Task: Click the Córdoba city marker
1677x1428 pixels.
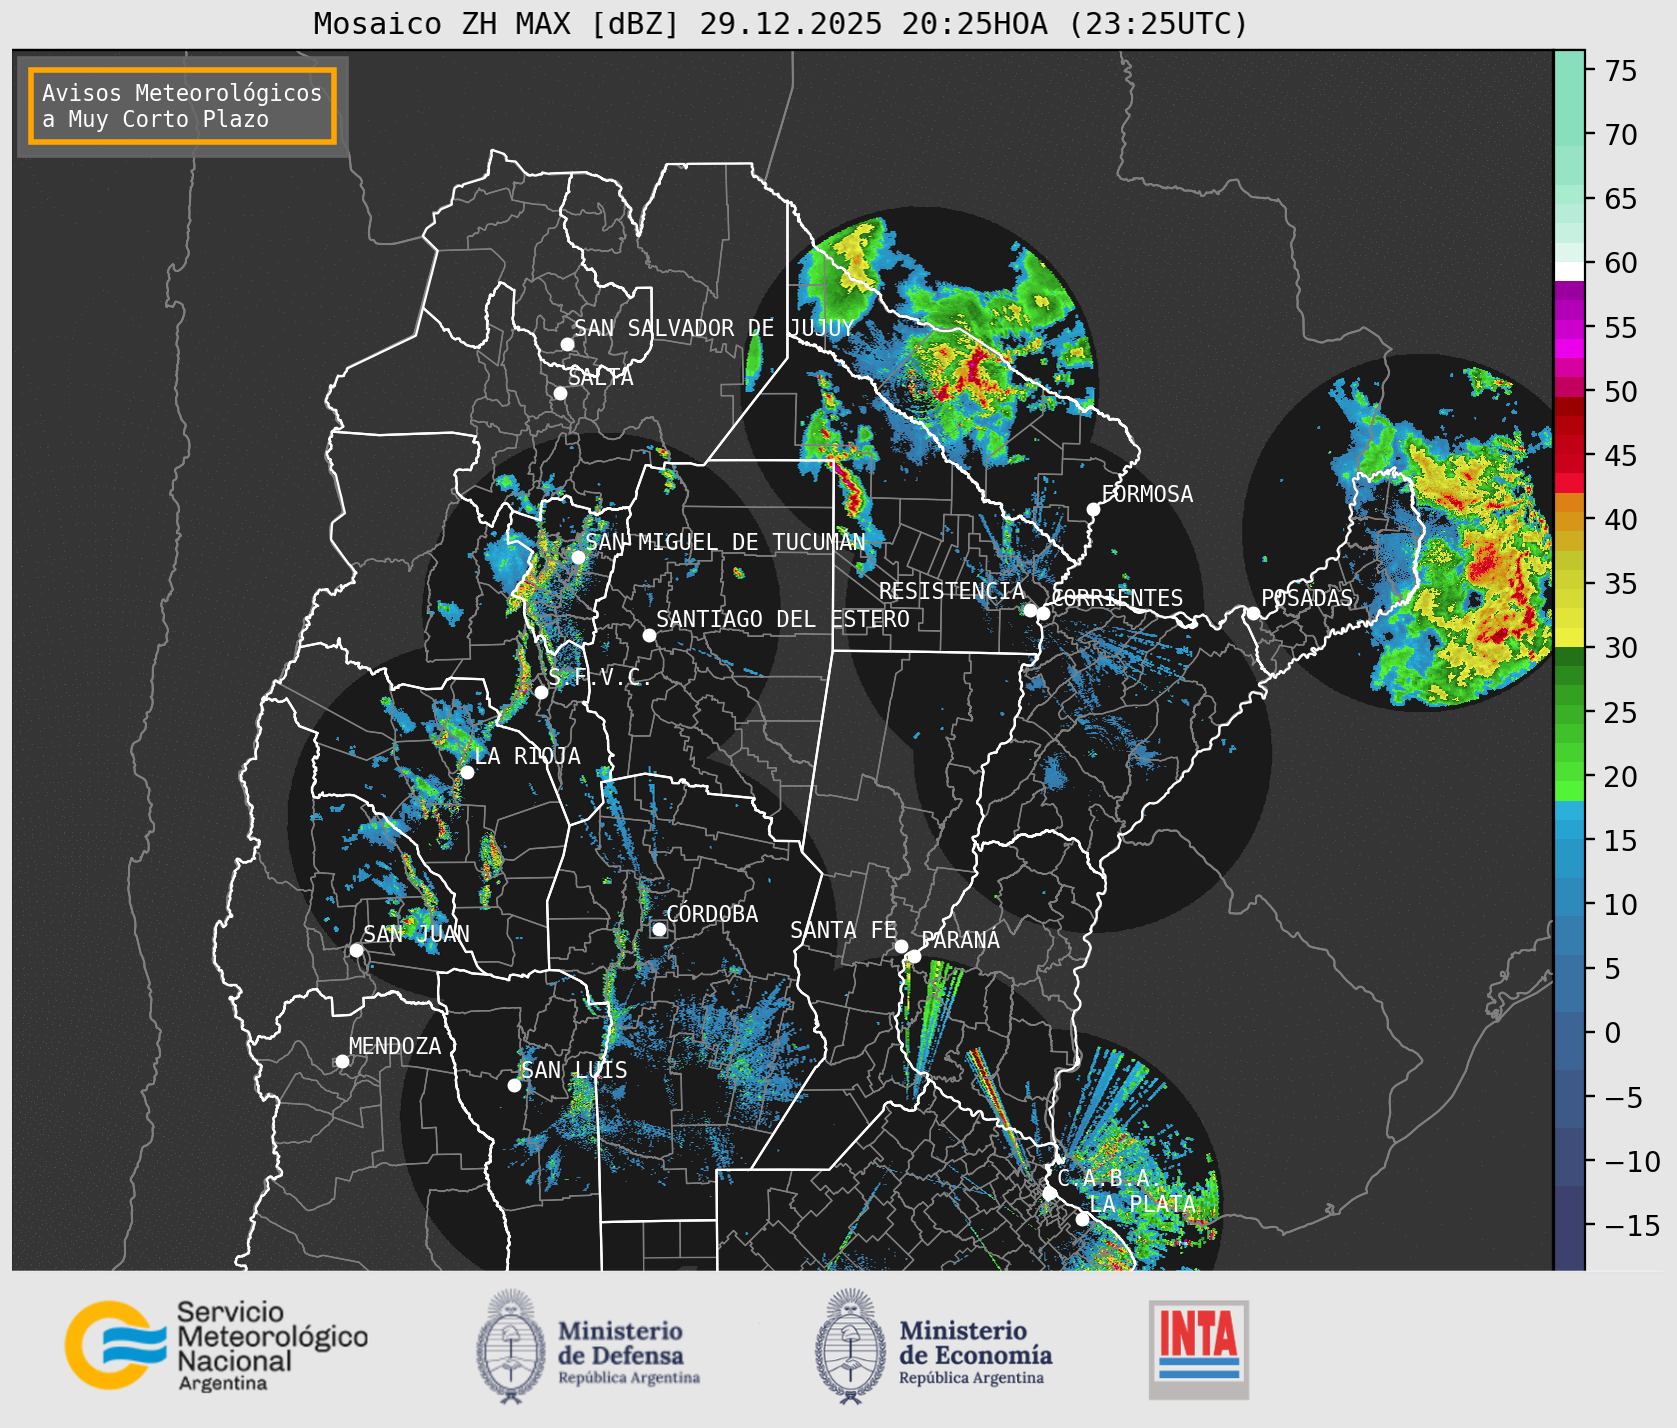Action: click(x=659, y=929)
